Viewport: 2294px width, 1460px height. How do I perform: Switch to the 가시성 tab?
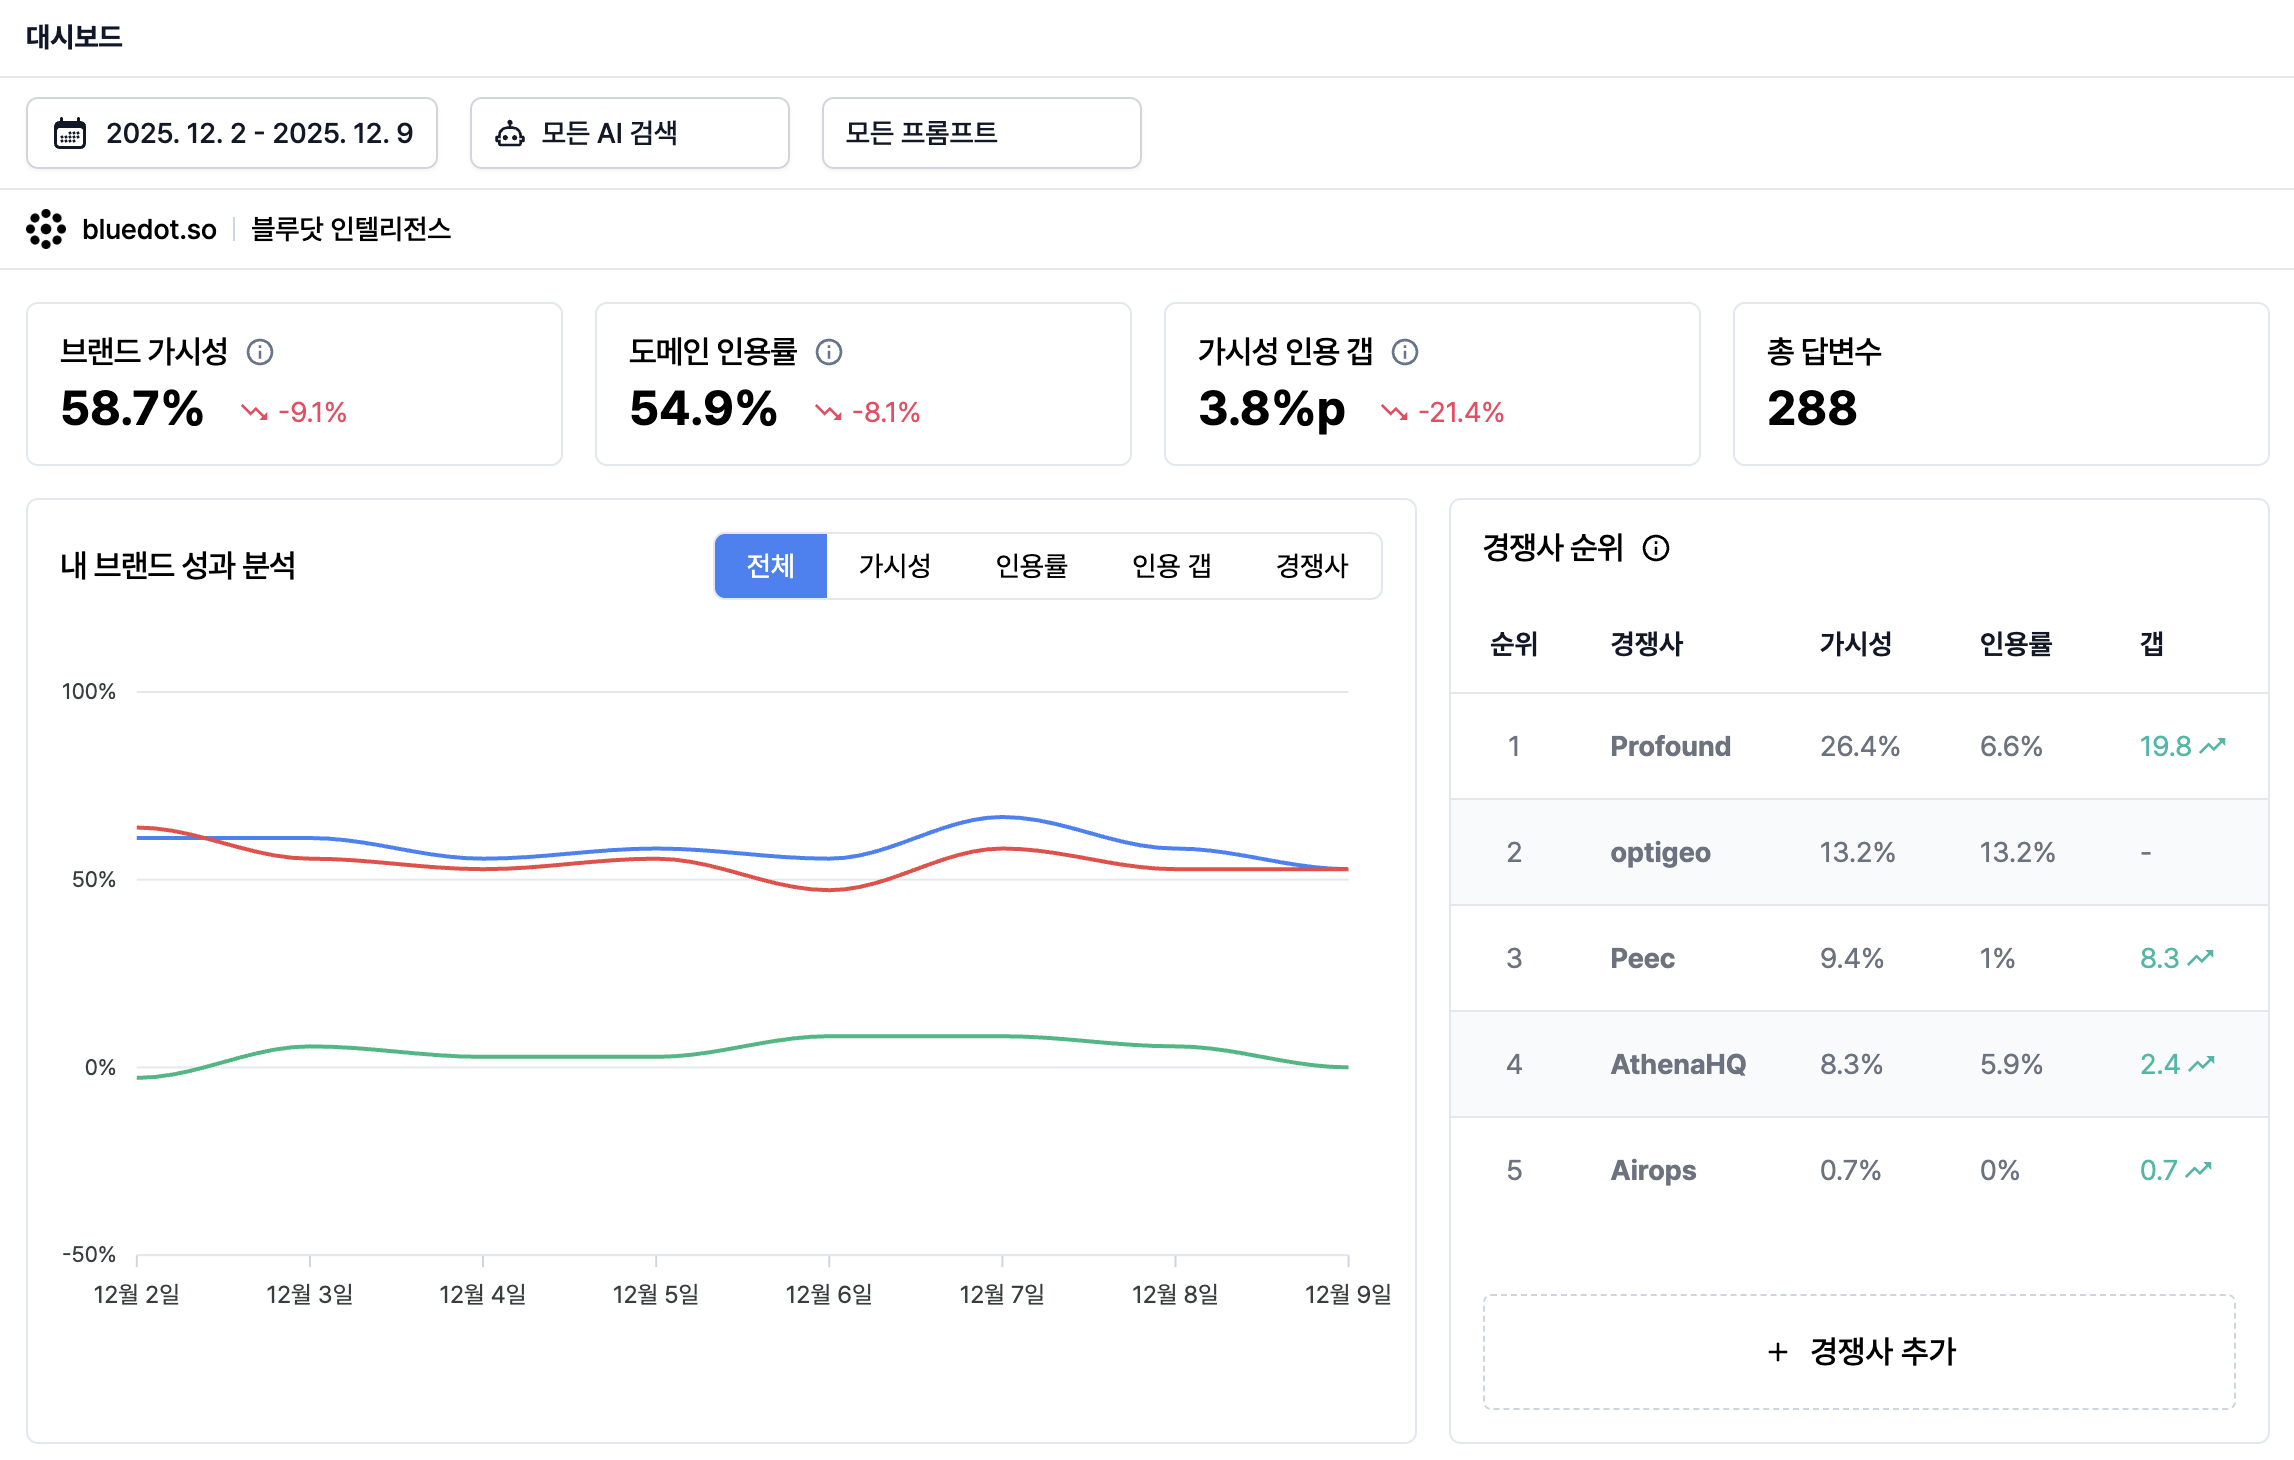point(894,566)
